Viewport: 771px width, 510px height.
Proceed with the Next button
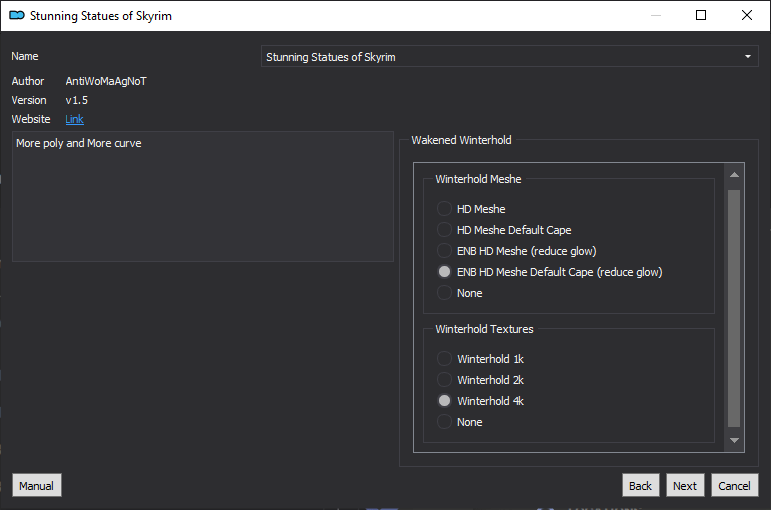click(x=685, y=485)
